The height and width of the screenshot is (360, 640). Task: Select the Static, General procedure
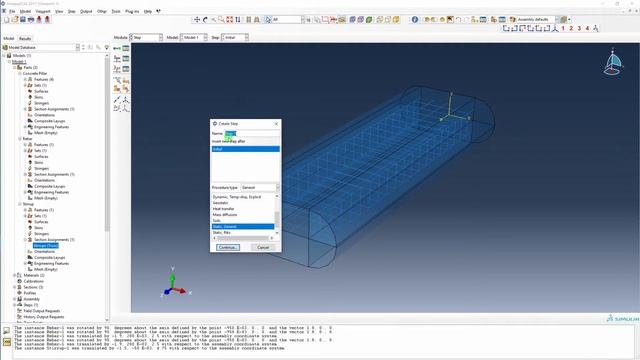click(x=243, y=227)
